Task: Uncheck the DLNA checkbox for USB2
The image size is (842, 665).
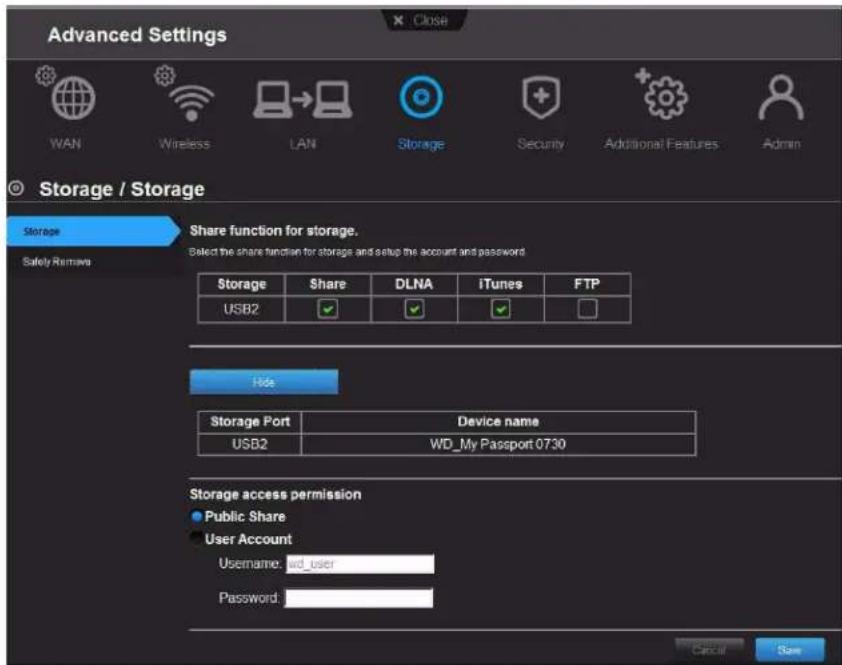Action: (x=414, y=309)
